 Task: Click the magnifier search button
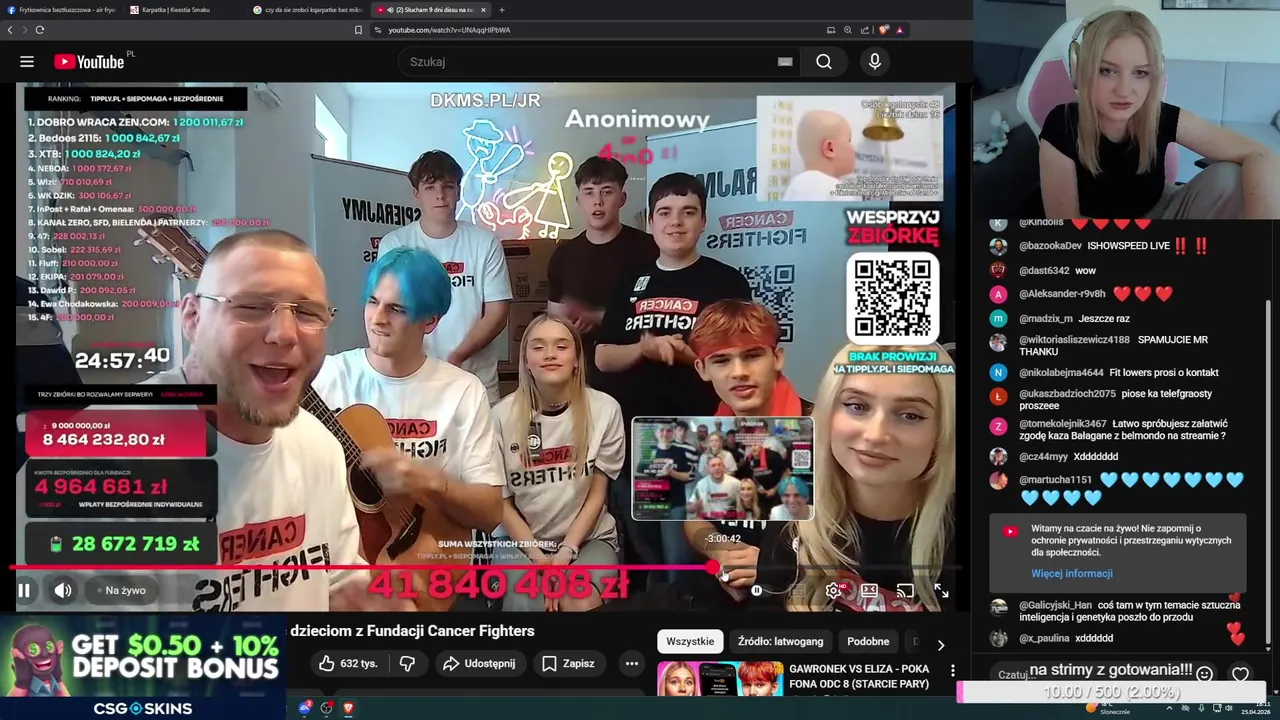tap(824, 62)
